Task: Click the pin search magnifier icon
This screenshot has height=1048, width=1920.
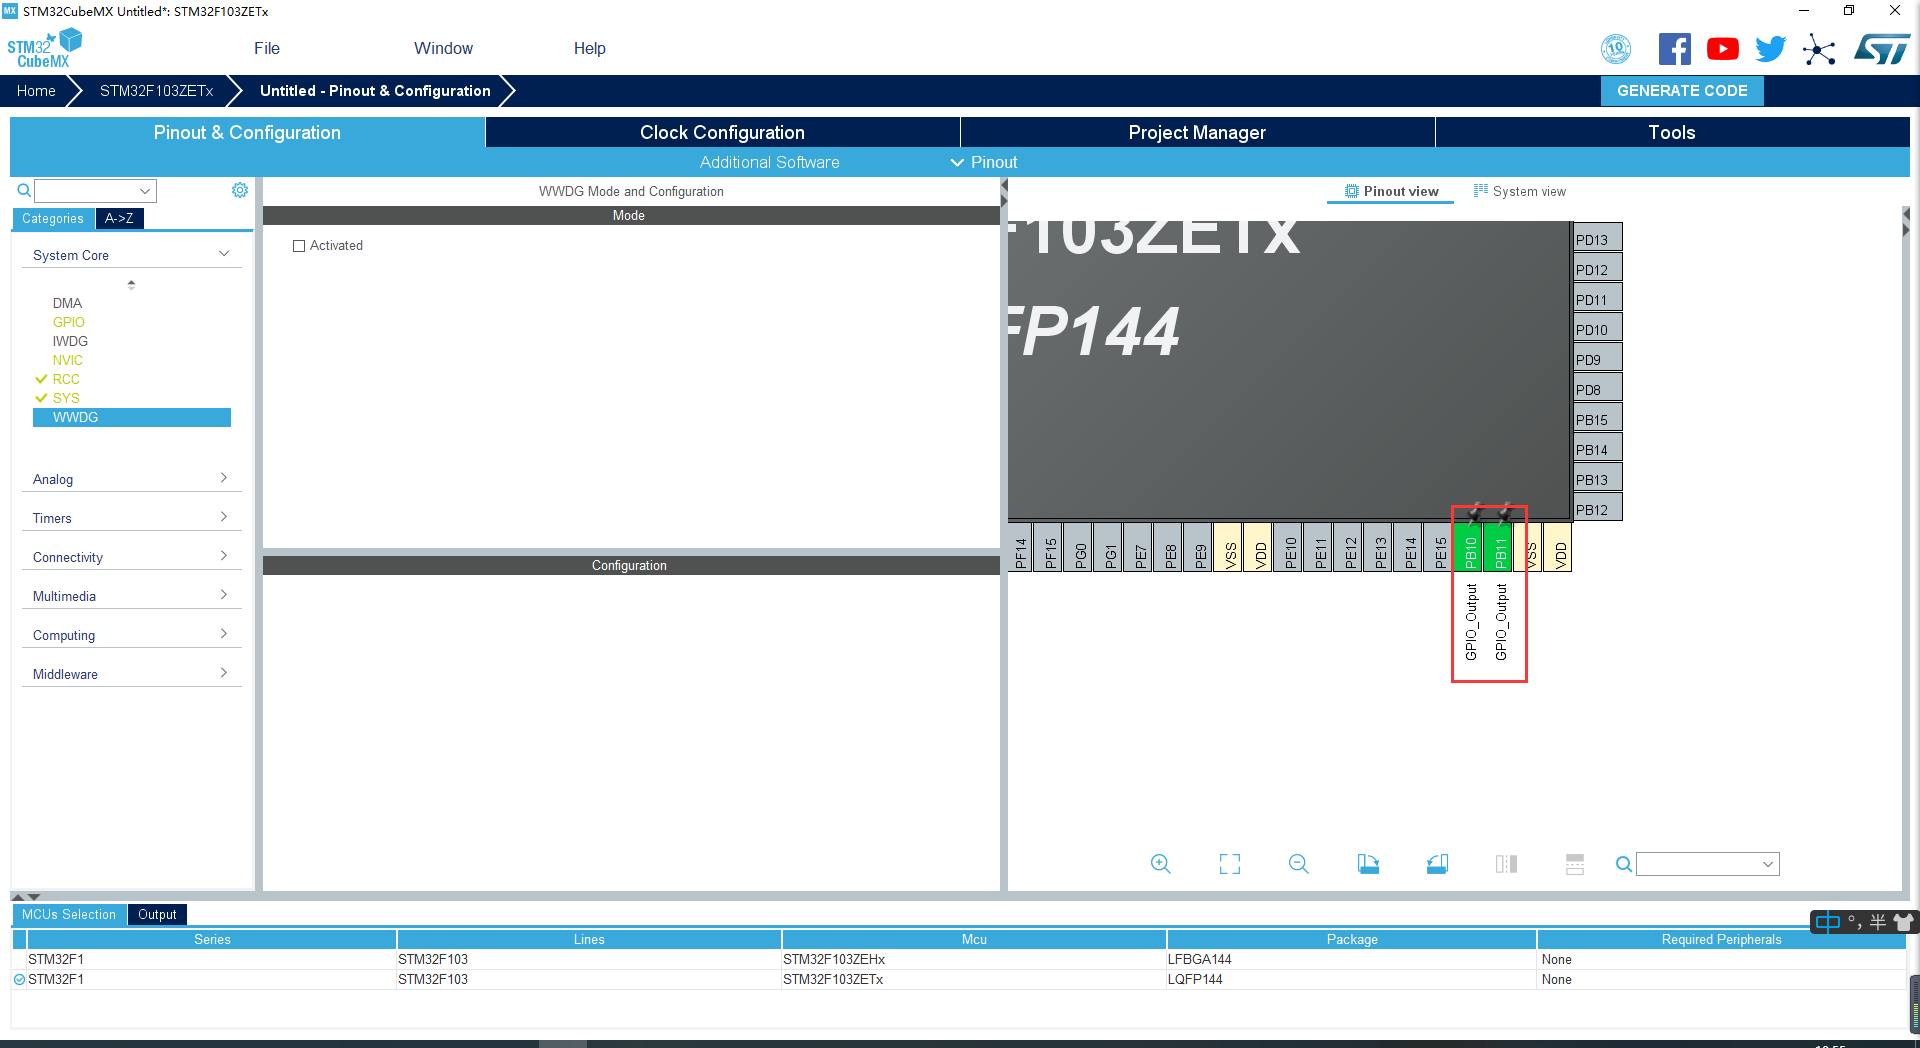Action: 1624,864
